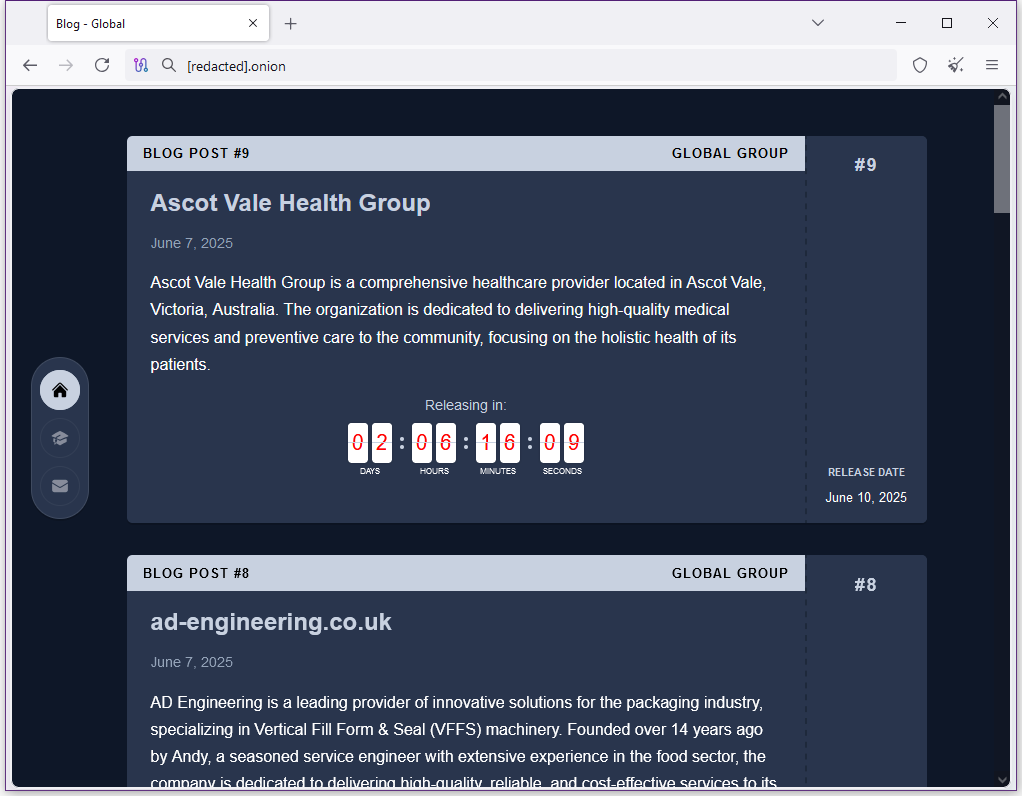Click the June 7, 2025 date under Ascot Vale
The width and height of the screenshot is (1022, 796).
[x=192, y=243]
